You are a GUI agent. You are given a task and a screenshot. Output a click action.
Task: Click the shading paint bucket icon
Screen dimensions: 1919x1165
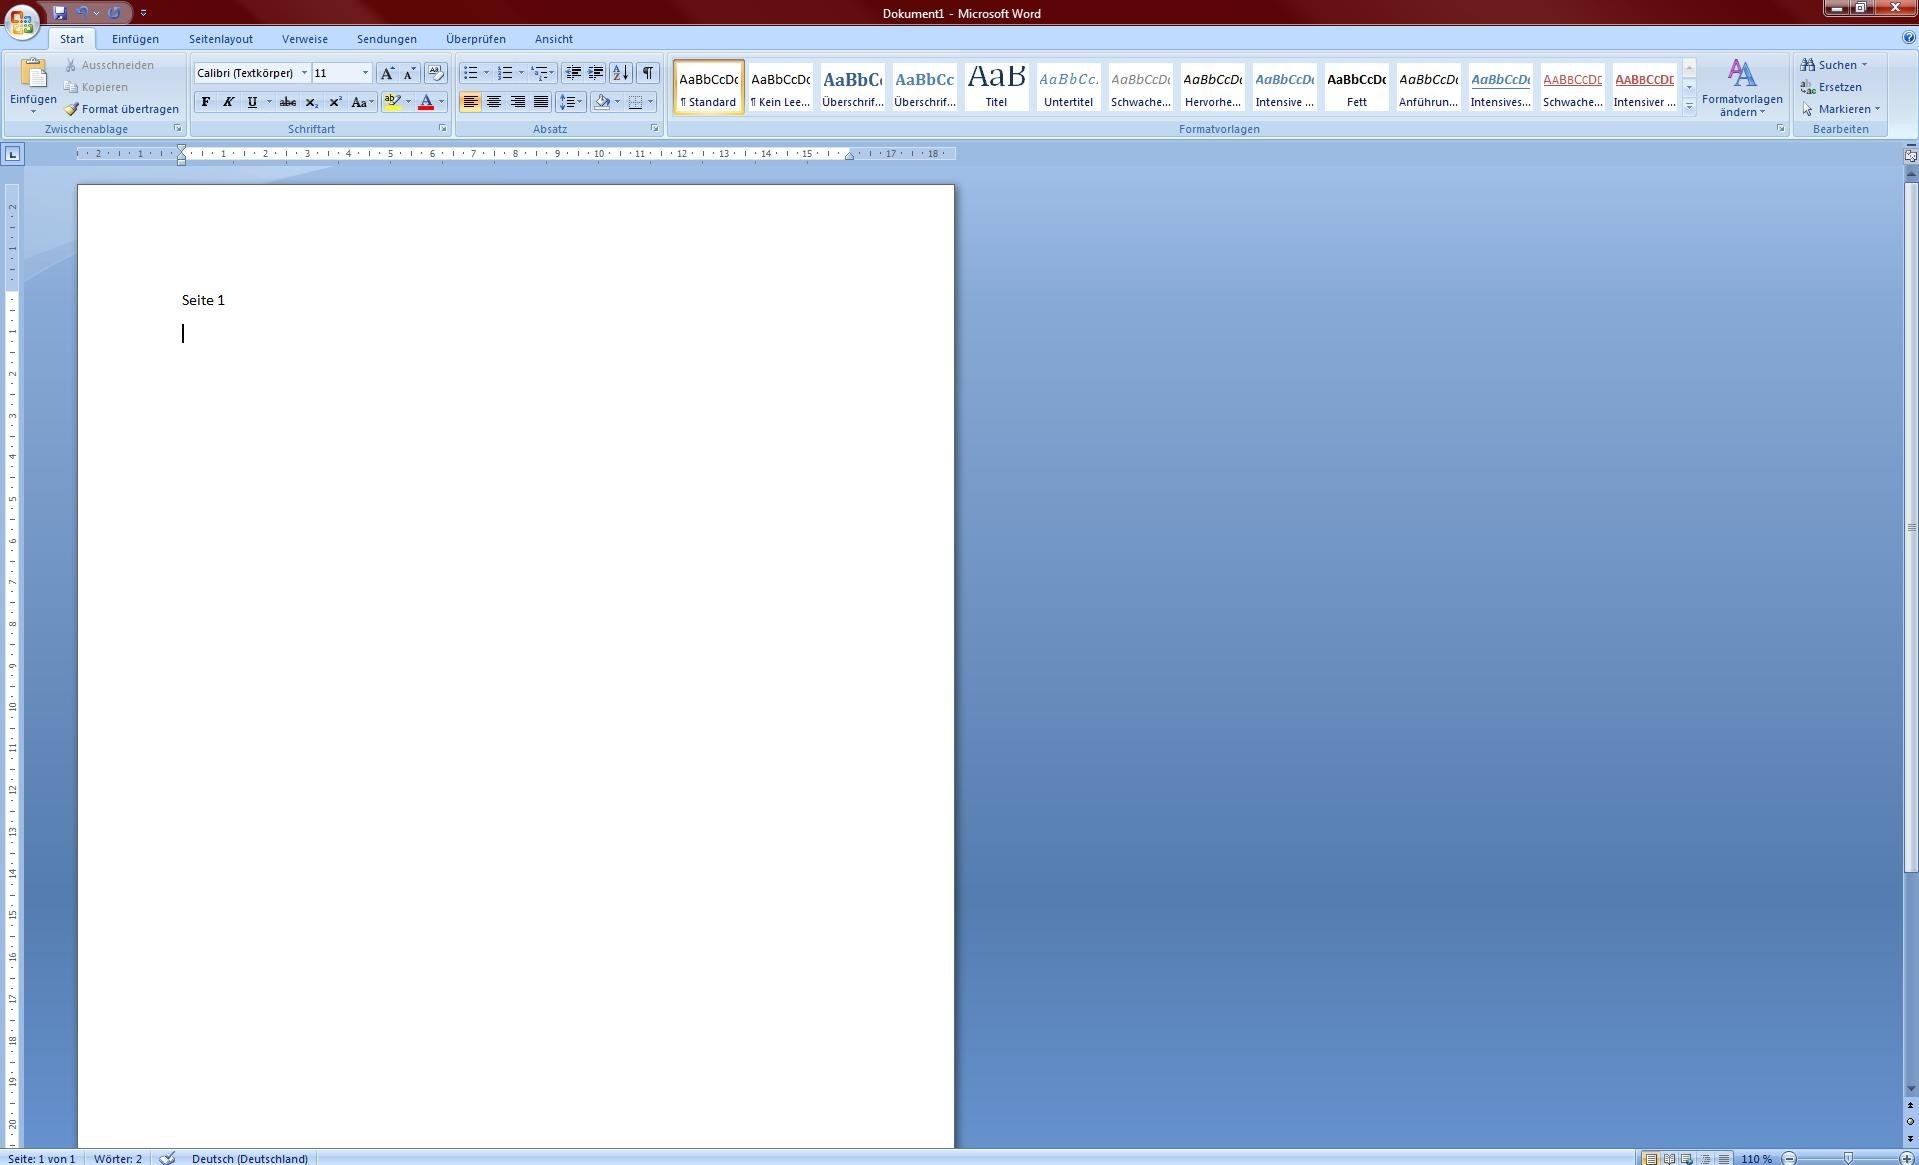(x=602, y=102)
